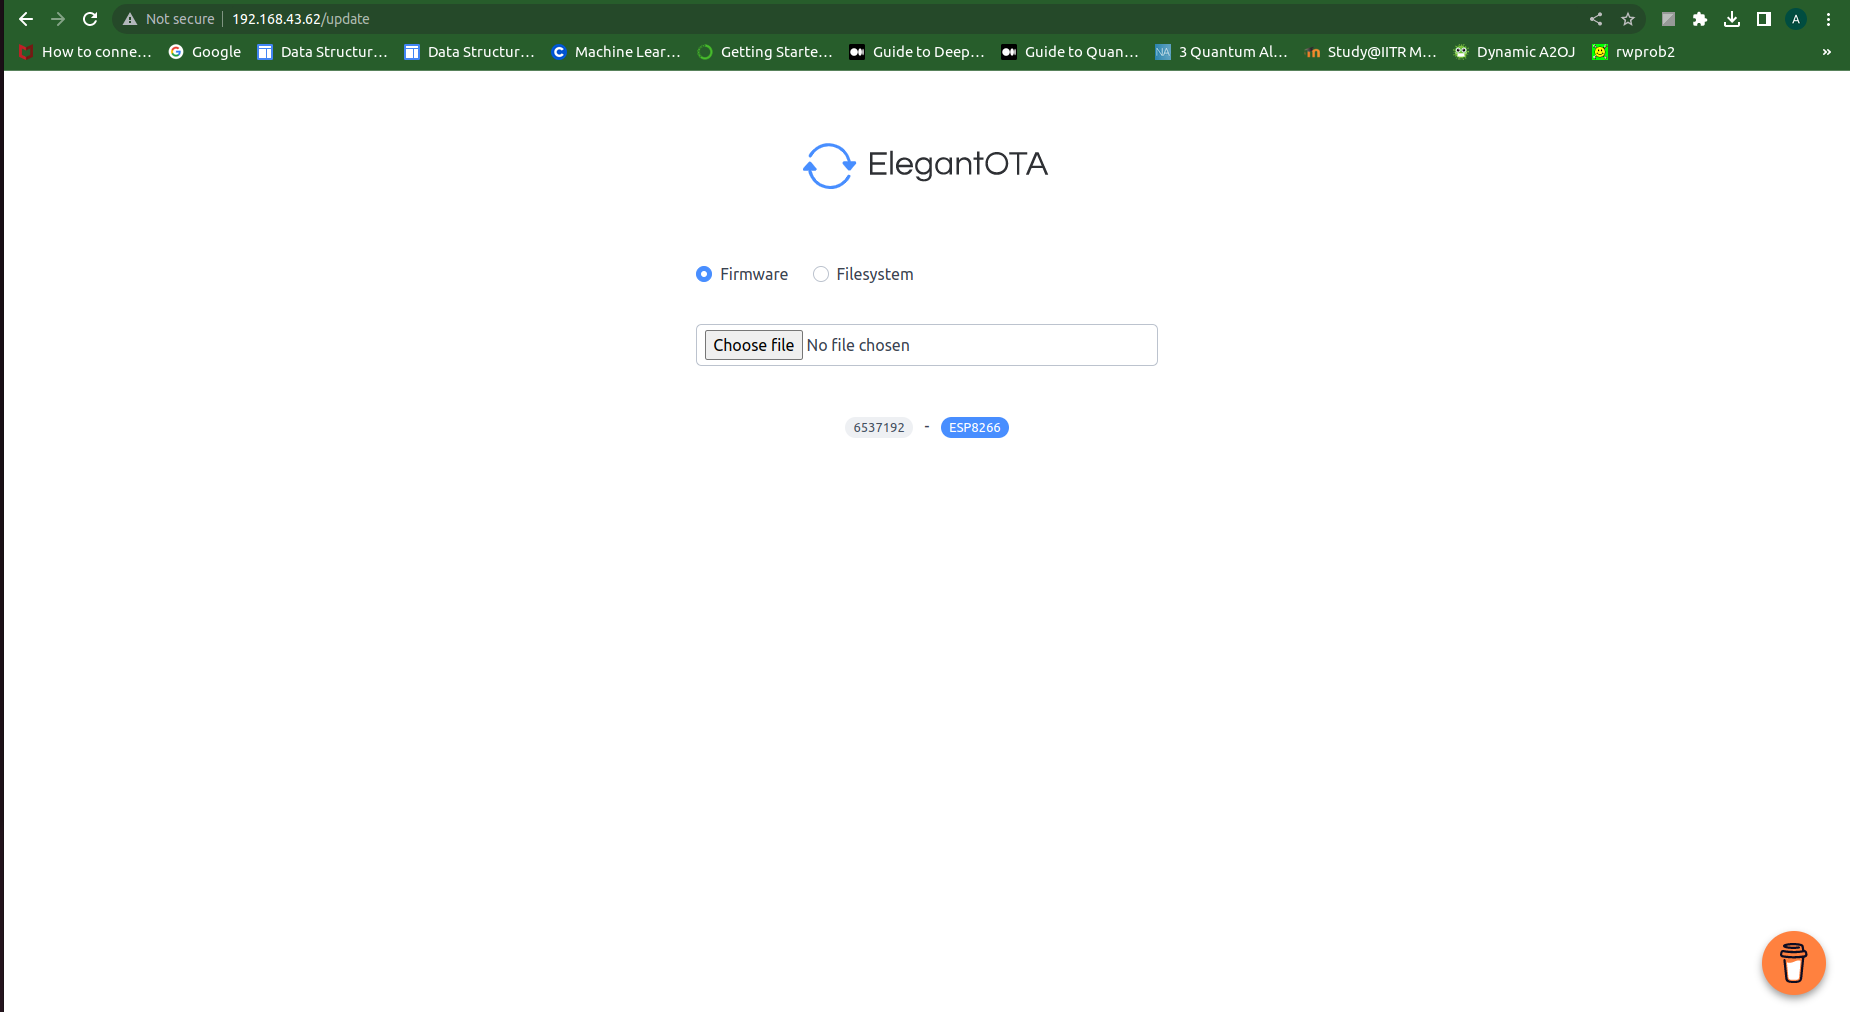Open the Not secure site warning
Screen dimensions: 1850x1012
(x=168, y=19)
